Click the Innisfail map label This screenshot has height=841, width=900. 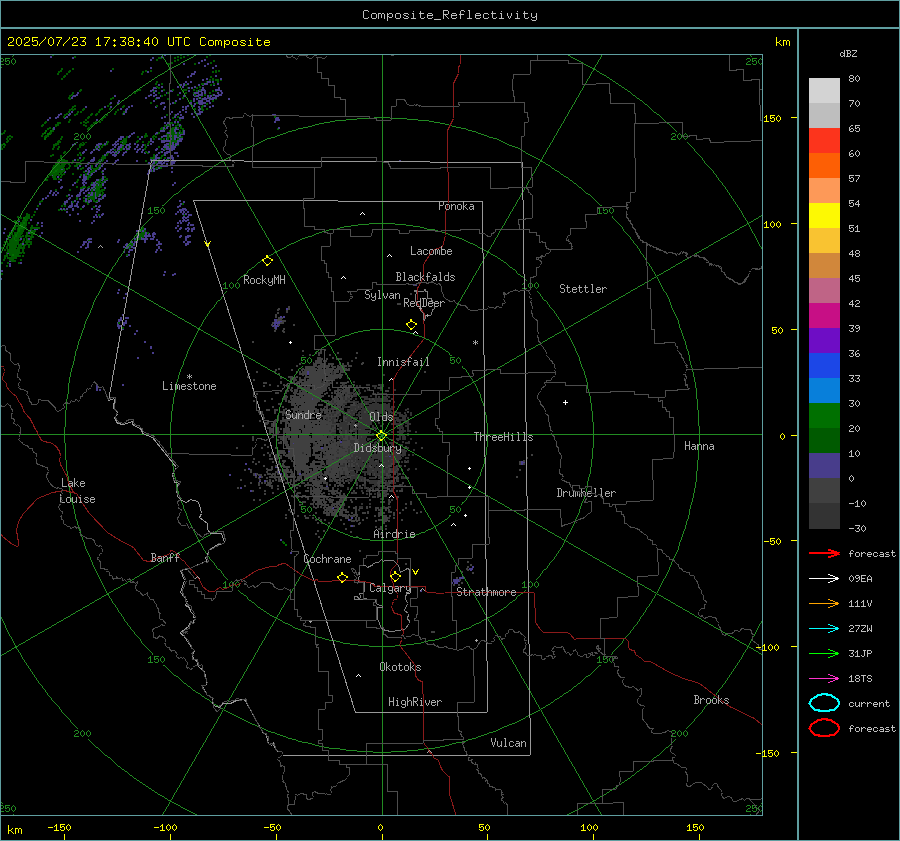(x=403, y=362)
